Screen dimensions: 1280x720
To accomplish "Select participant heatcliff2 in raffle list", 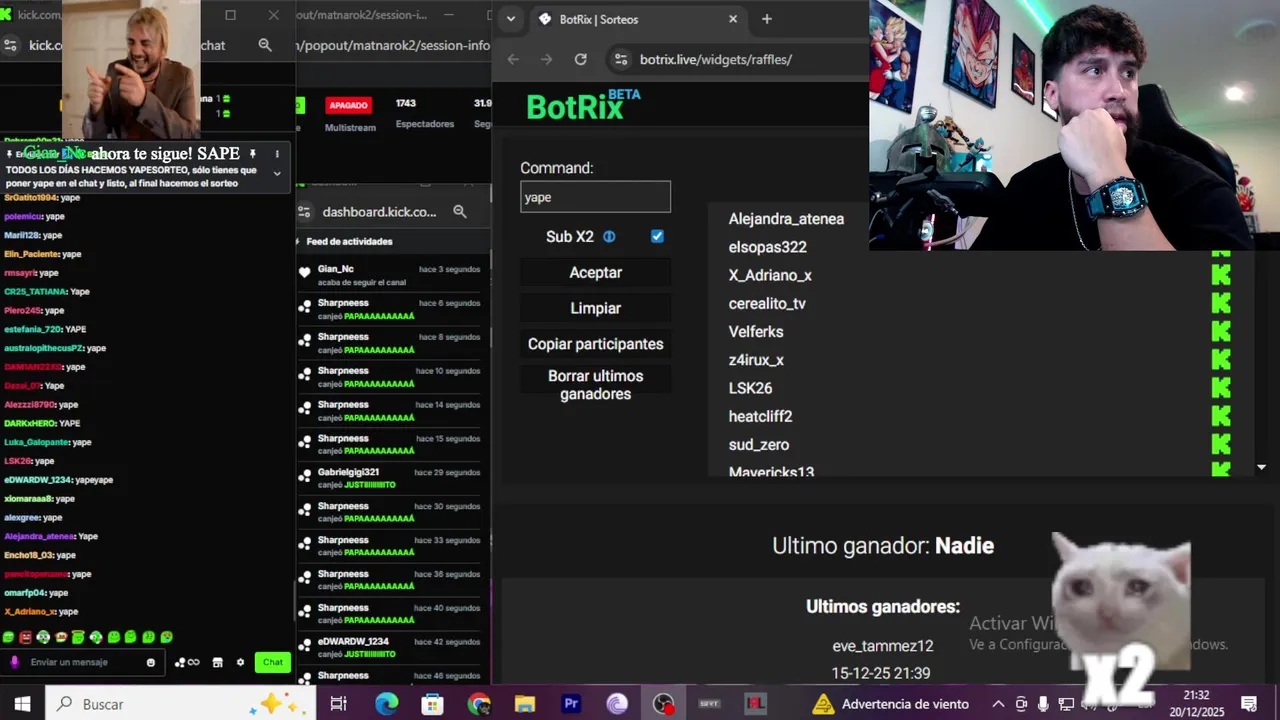I will (x=760, y=416).
